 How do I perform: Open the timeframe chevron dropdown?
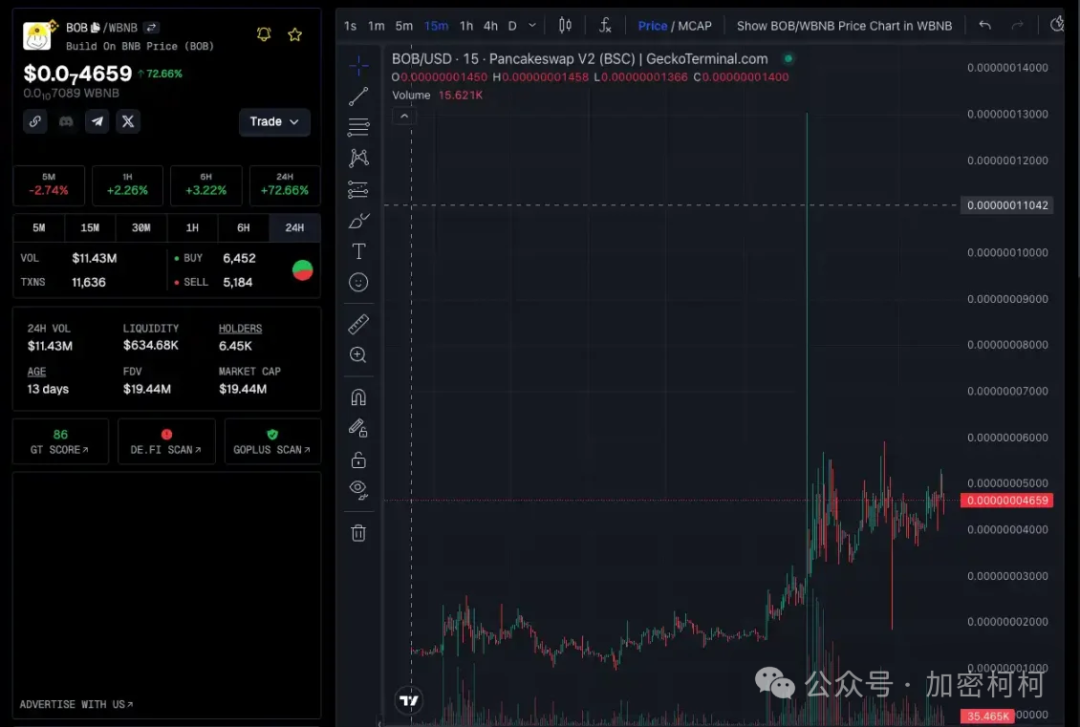click(x=532, y=26)
